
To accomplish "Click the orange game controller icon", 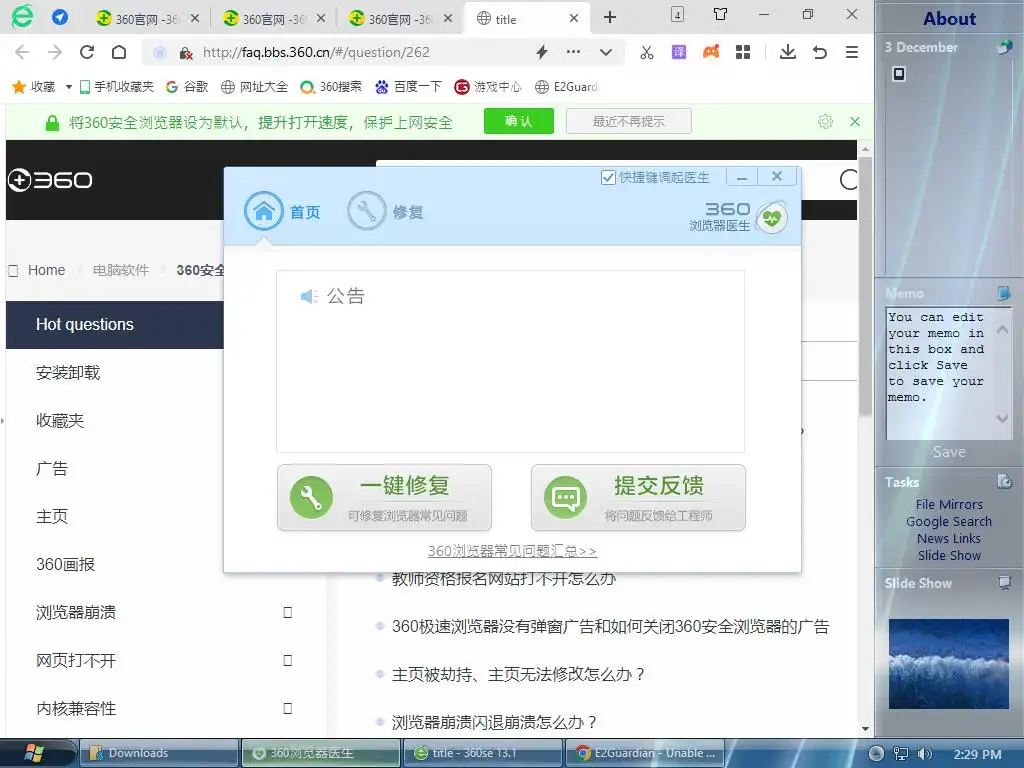I will (711, 52).
